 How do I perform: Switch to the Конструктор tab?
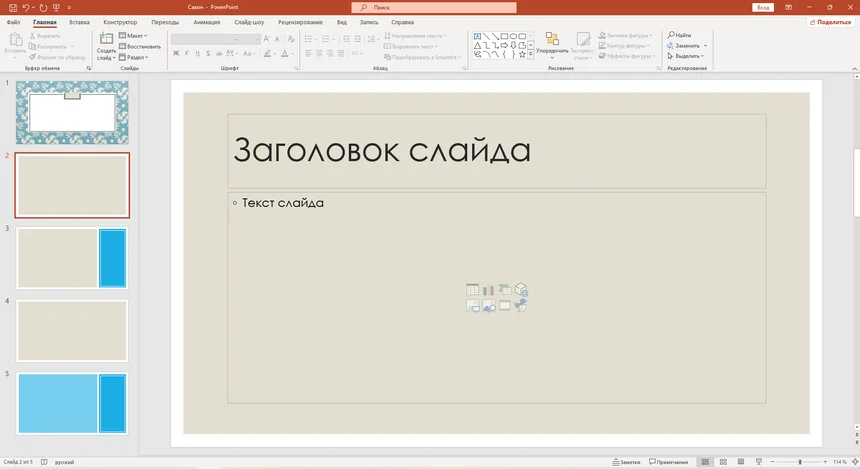120,22
